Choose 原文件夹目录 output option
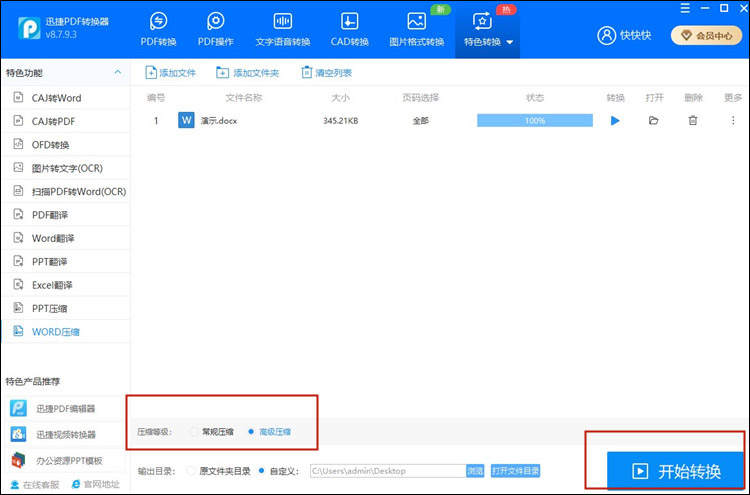 pos(219,471)
